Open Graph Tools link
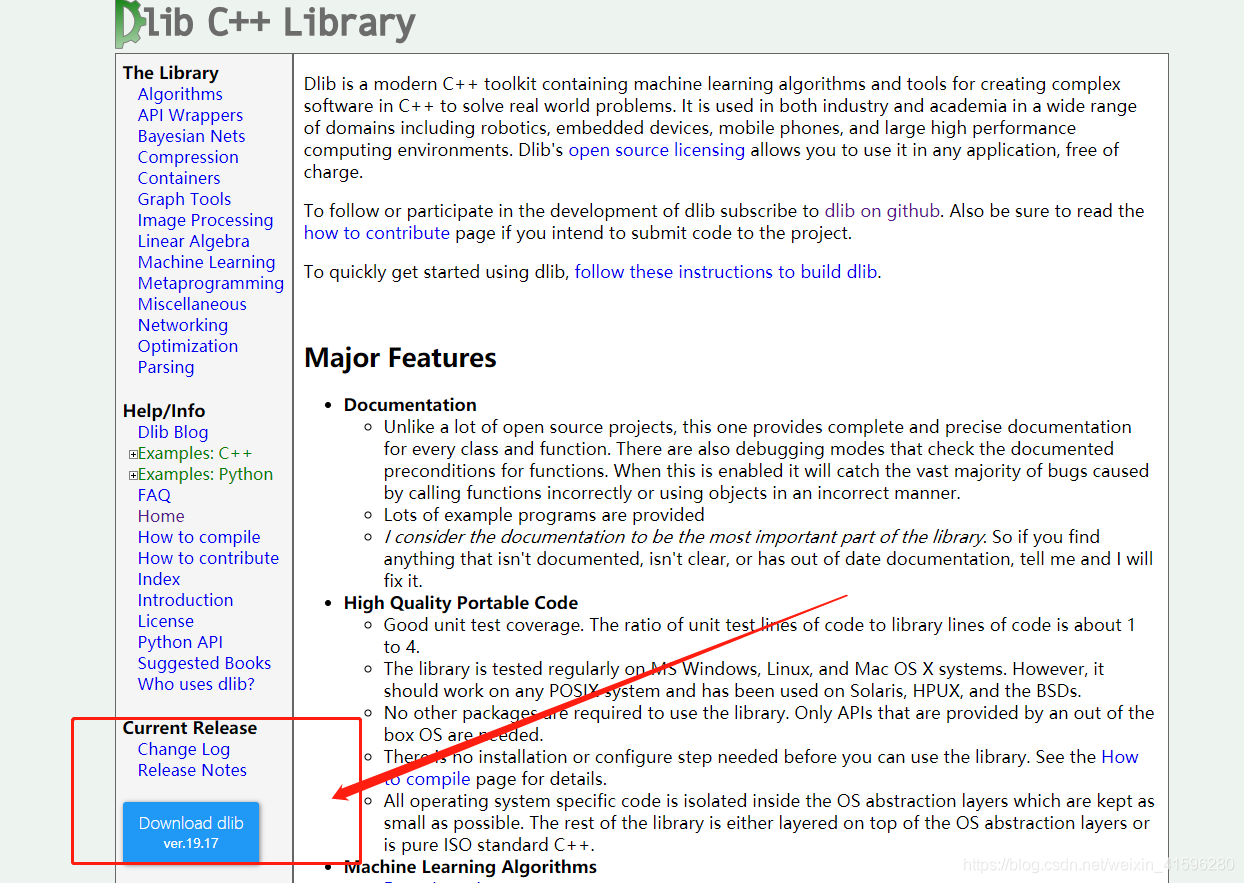The width and height of the screenshot is (1244, 883). [x=184, y=199]
